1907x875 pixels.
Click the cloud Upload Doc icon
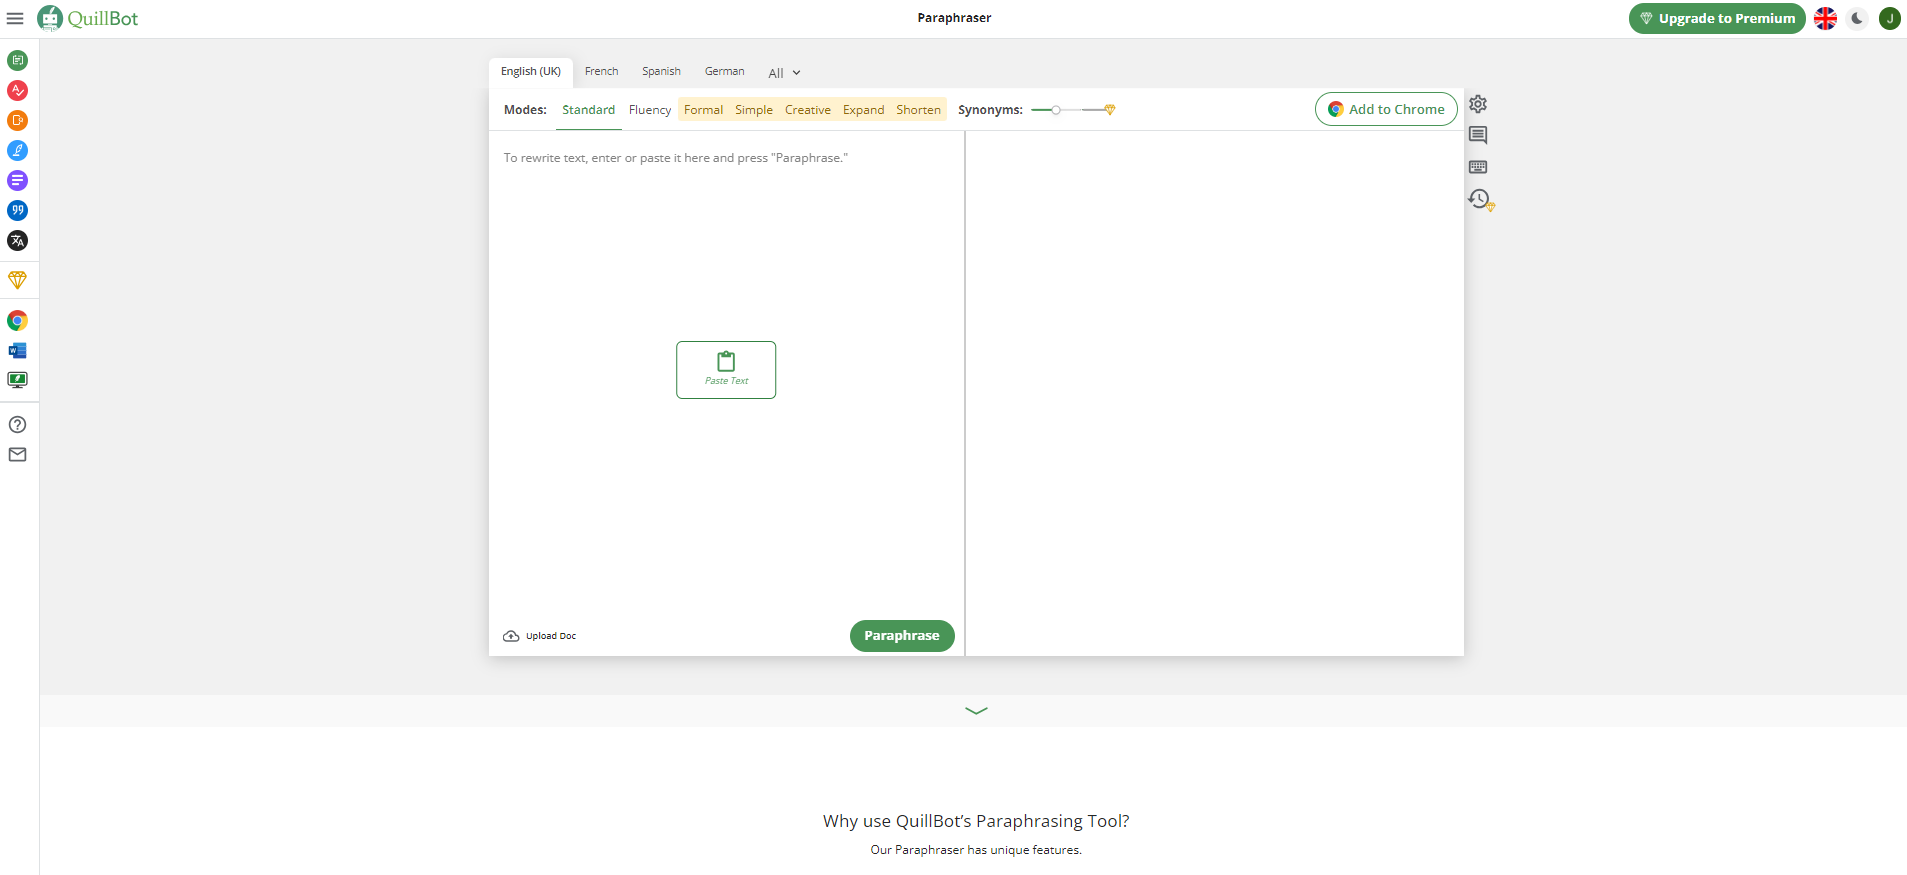coord(511,636)
